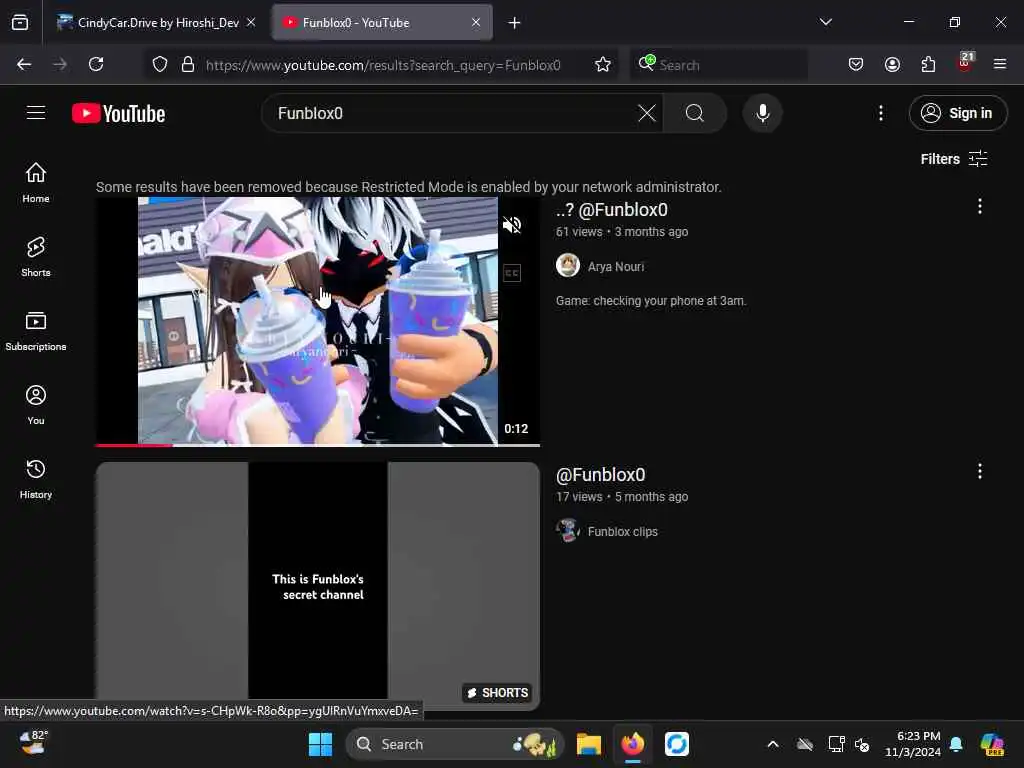Viewport: 1024px width, 768px height.
Task: Show hidden system tray icons
Action: 773,744
